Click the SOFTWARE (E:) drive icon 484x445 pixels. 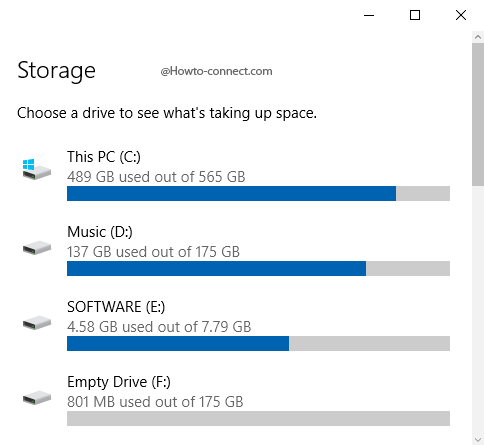click(37, 323)
